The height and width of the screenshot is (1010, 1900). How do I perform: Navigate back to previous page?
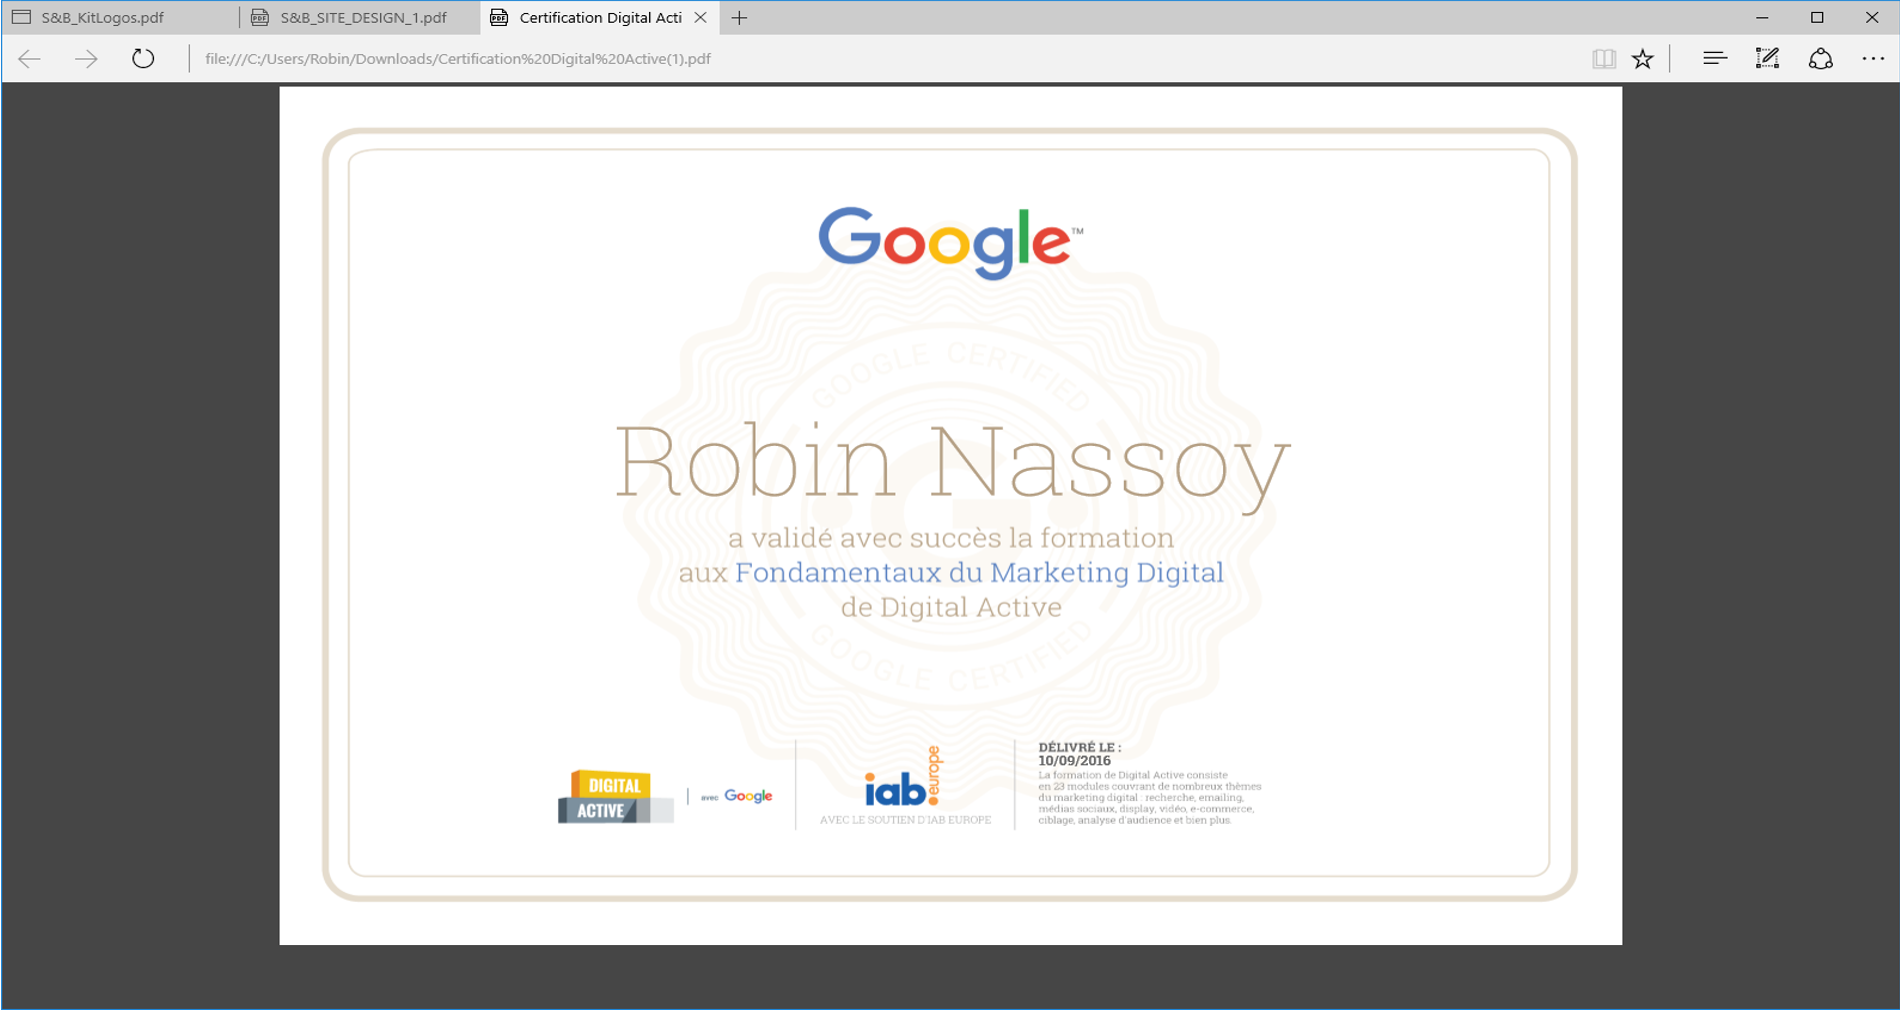click(x=29, y=58)
